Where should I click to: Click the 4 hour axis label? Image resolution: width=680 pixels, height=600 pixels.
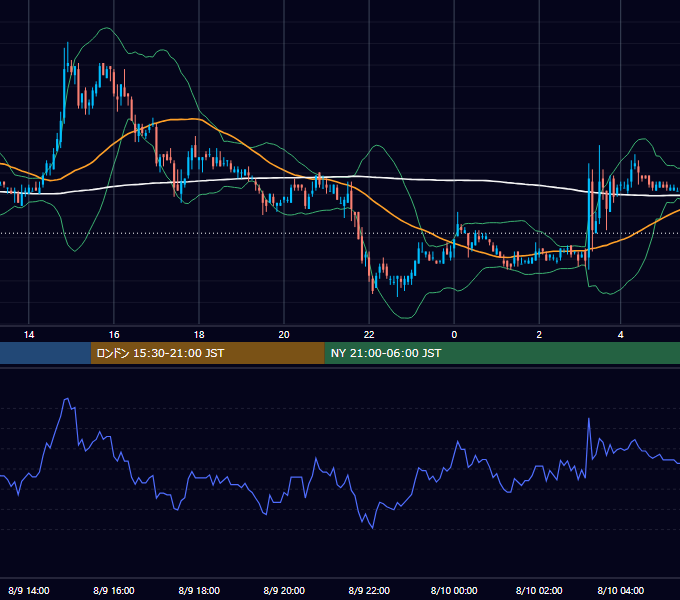(621, 335)
